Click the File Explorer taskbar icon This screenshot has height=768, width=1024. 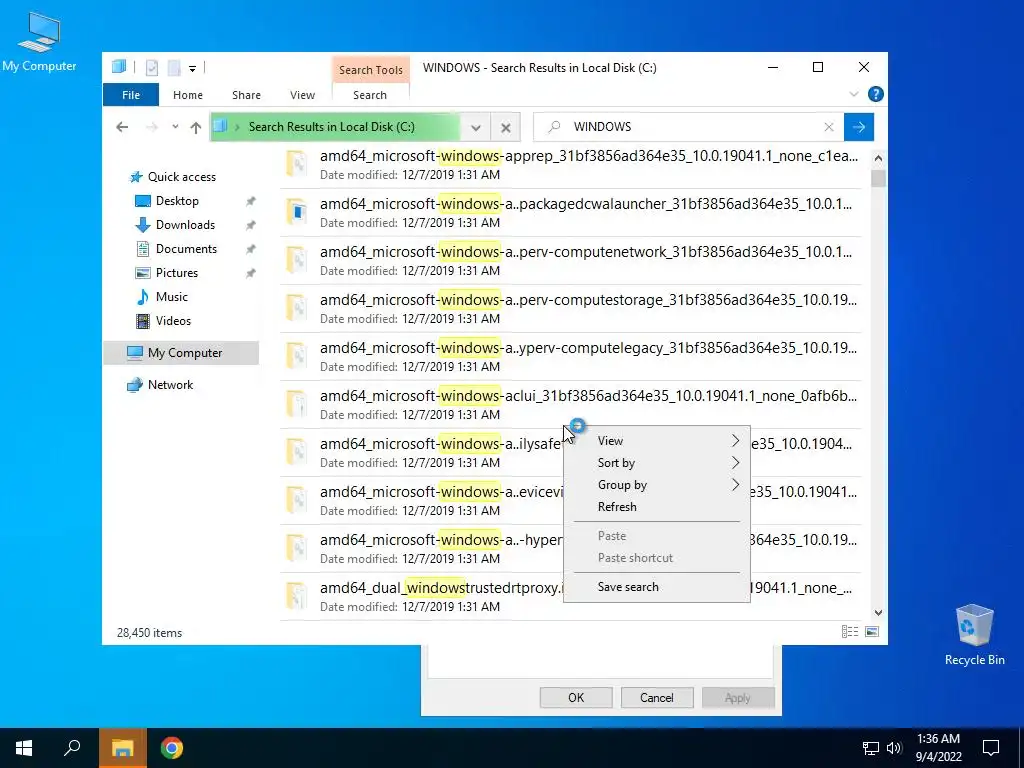(x=123, y=748)
